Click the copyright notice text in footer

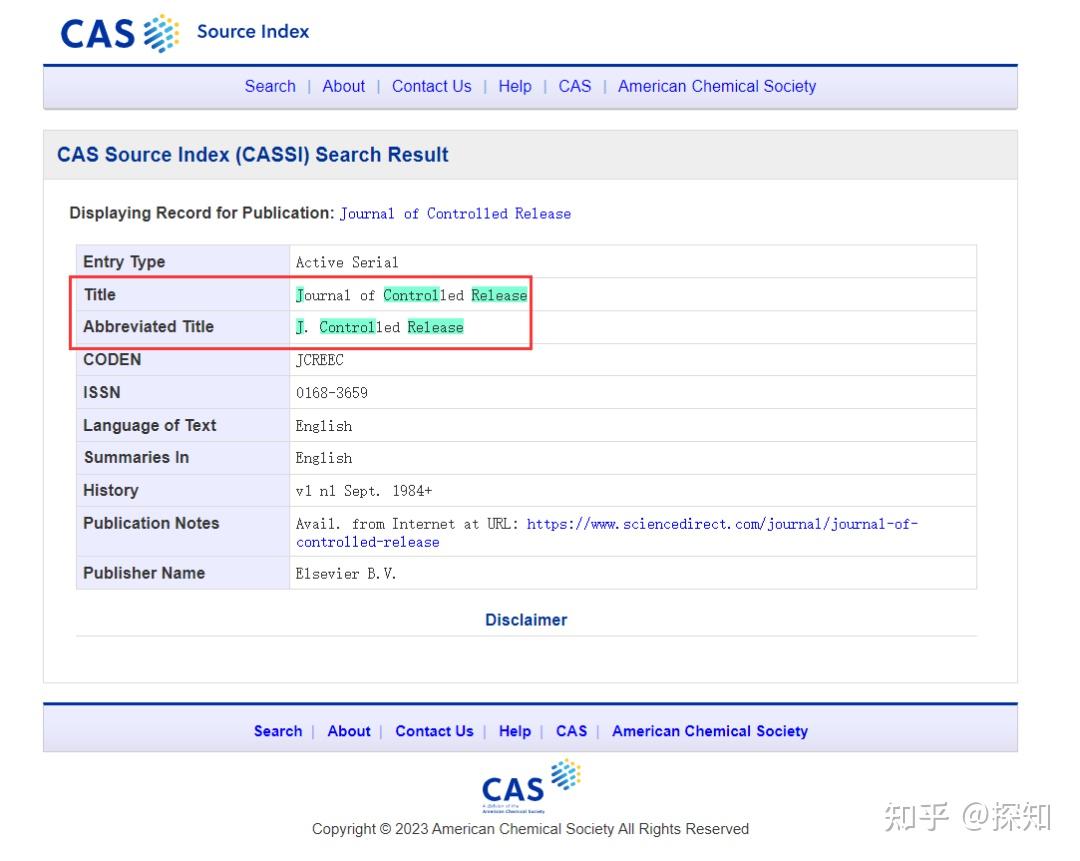click(x=530, y=829)
